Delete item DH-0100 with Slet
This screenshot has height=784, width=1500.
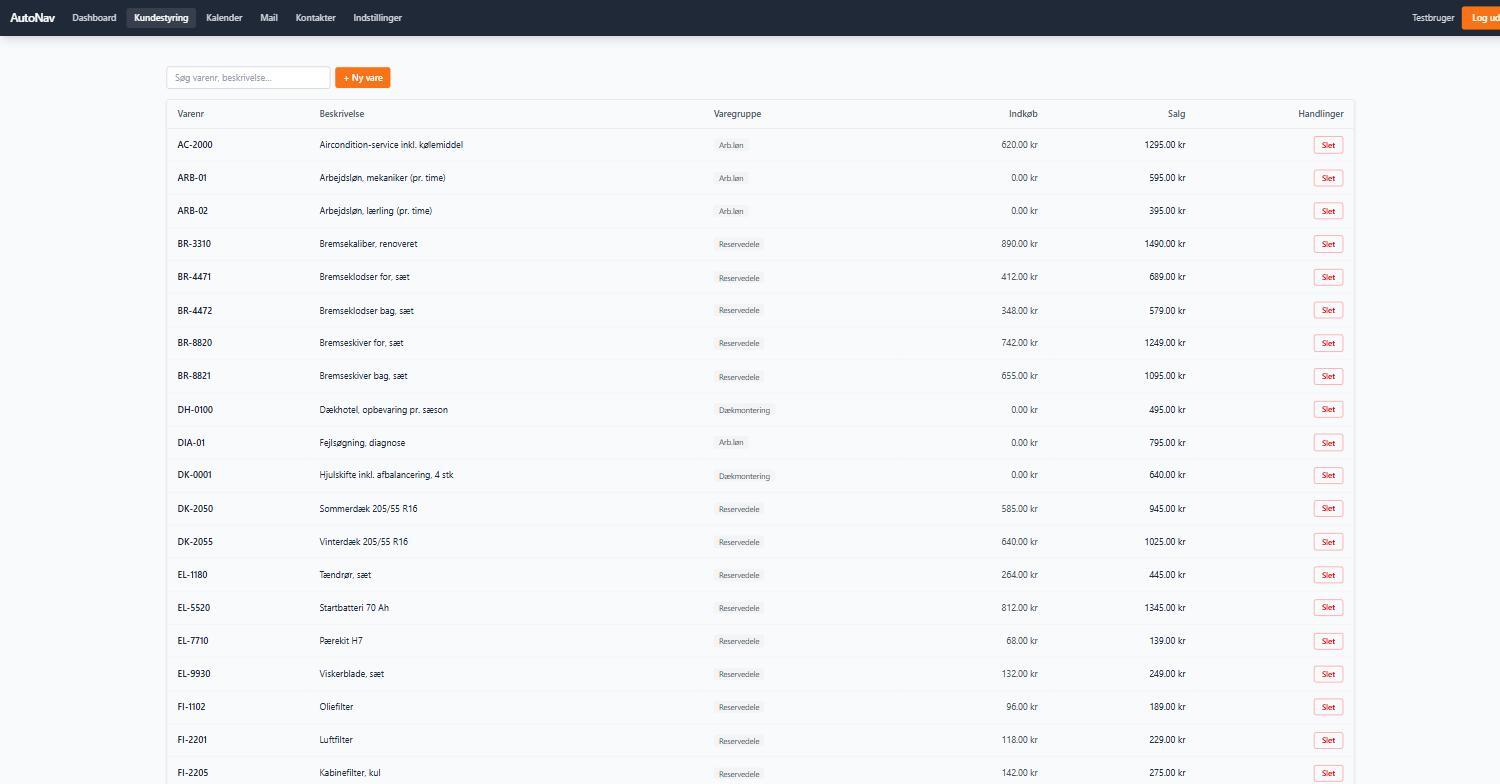(1328, 409)
